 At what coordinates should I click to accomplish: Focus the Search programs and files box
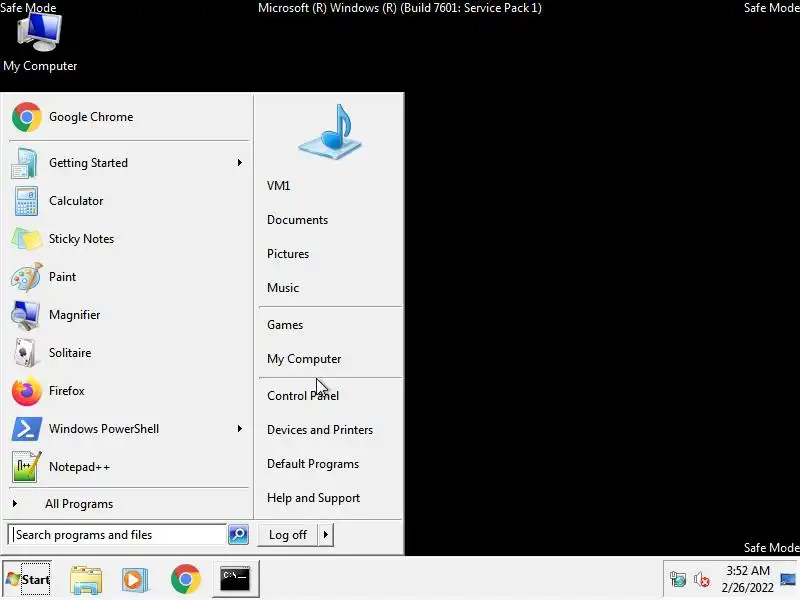click(x=118, y=535)
